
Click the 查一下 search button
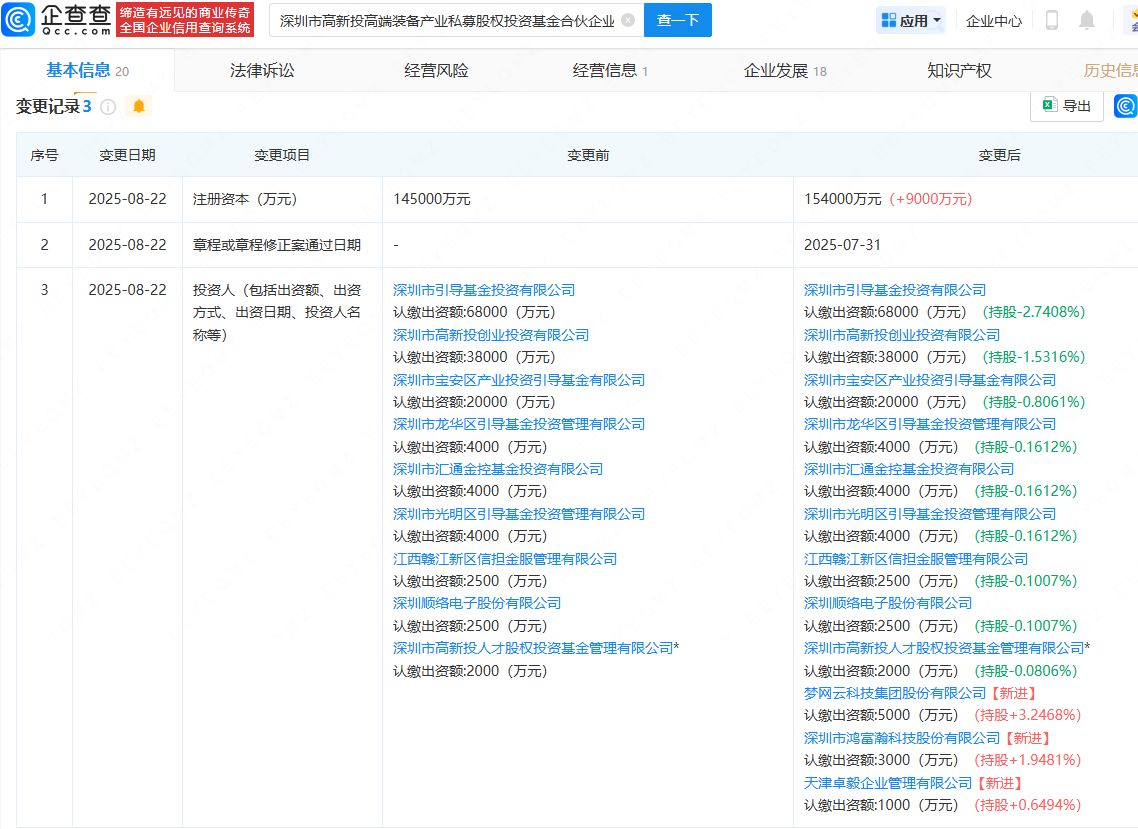point(677,20)
